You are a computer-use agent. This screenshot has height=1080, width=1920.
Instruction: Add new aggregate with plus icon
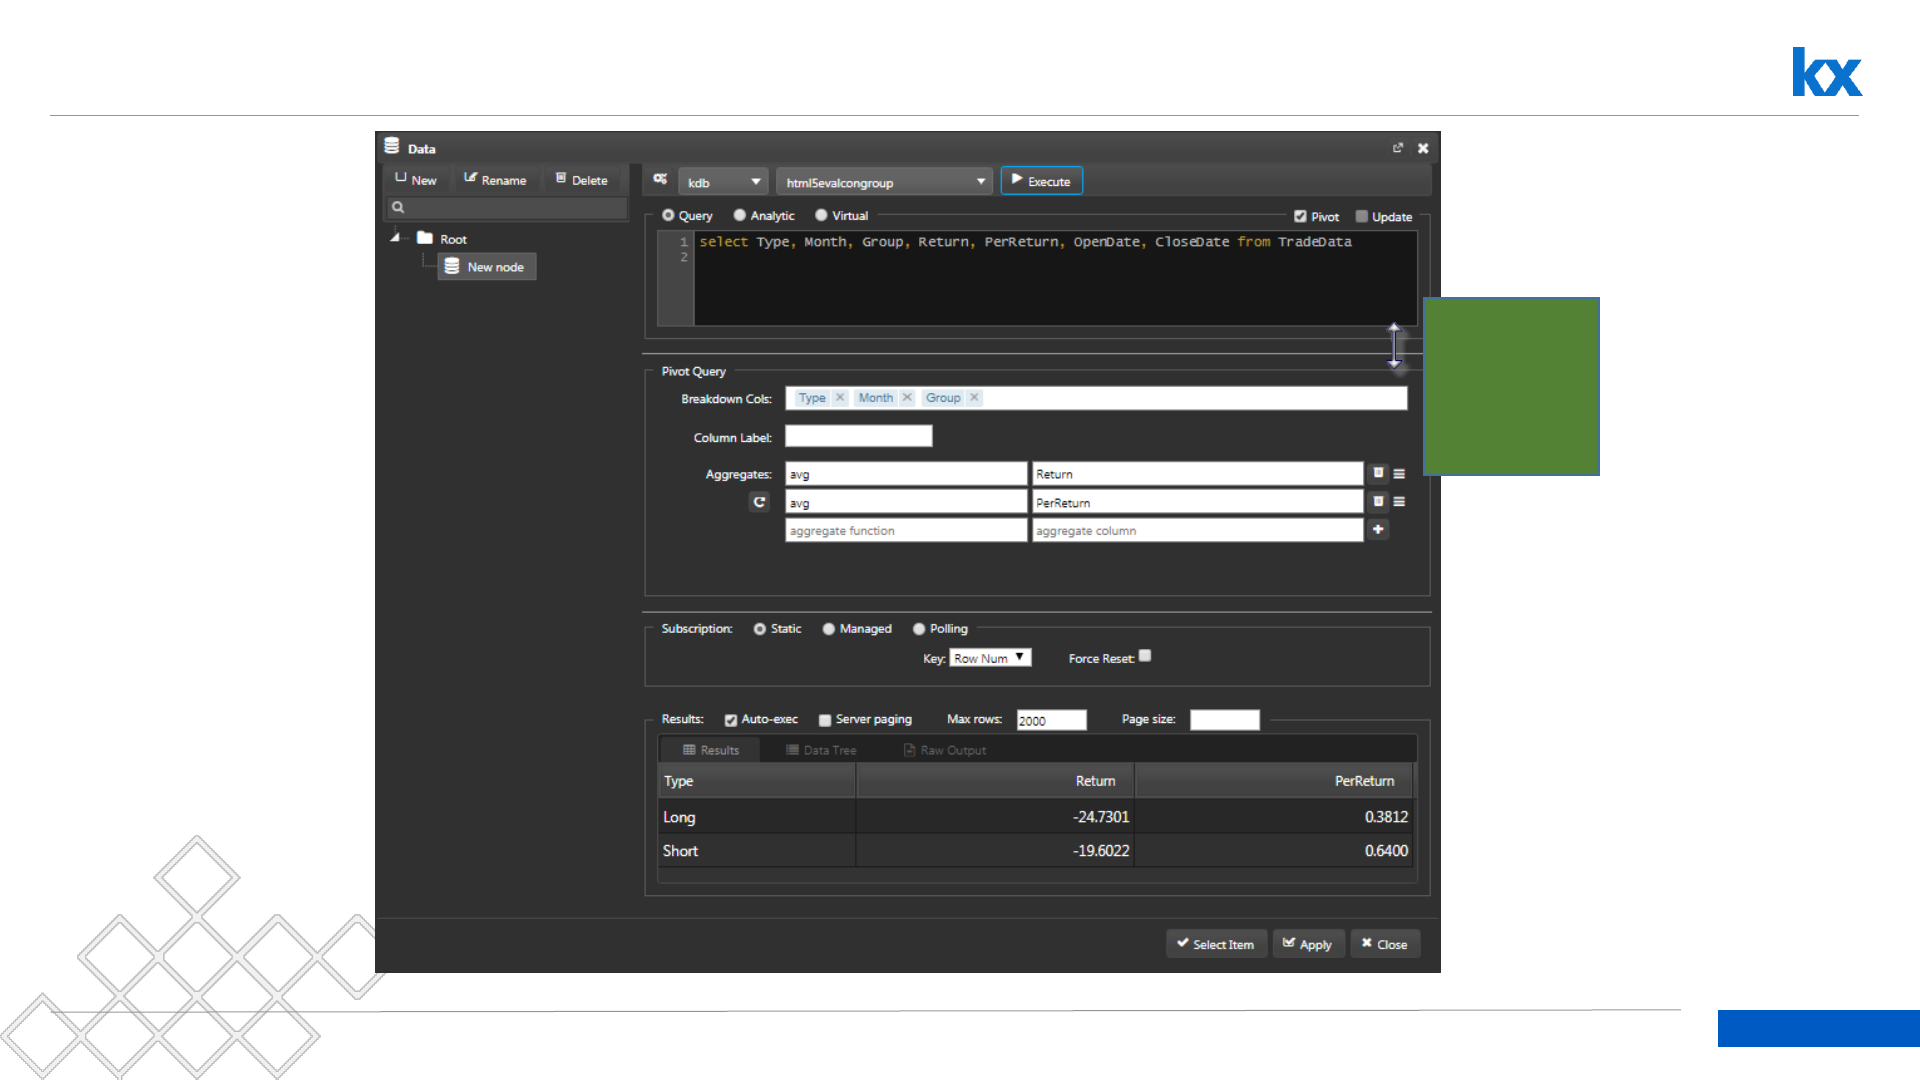1378,530
